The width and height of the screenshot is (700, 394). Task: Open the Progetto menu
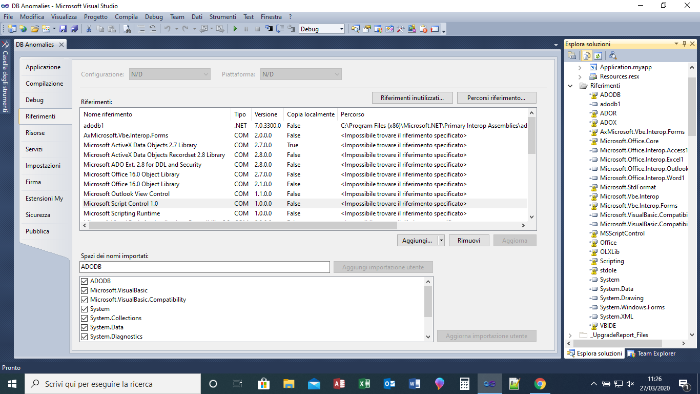[x=96, y=17]
